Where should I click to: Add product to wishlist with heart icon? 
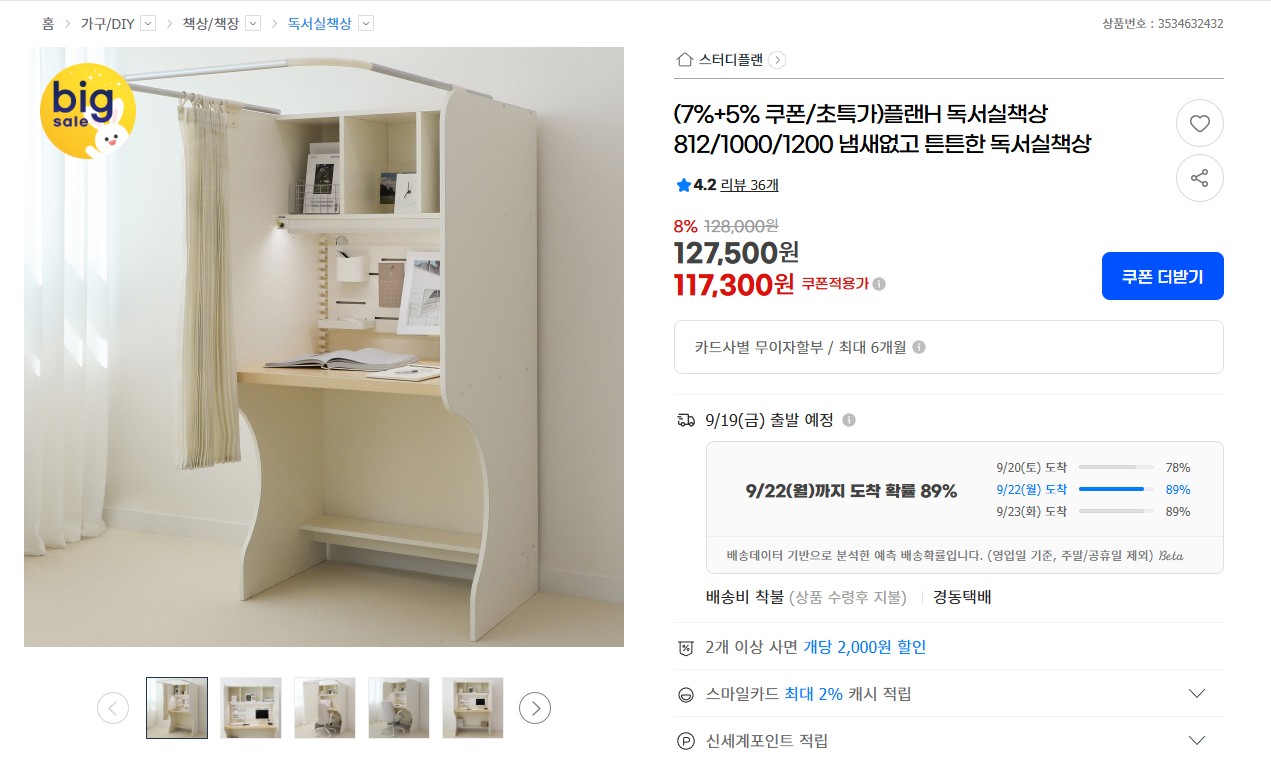click(1199, 124)
